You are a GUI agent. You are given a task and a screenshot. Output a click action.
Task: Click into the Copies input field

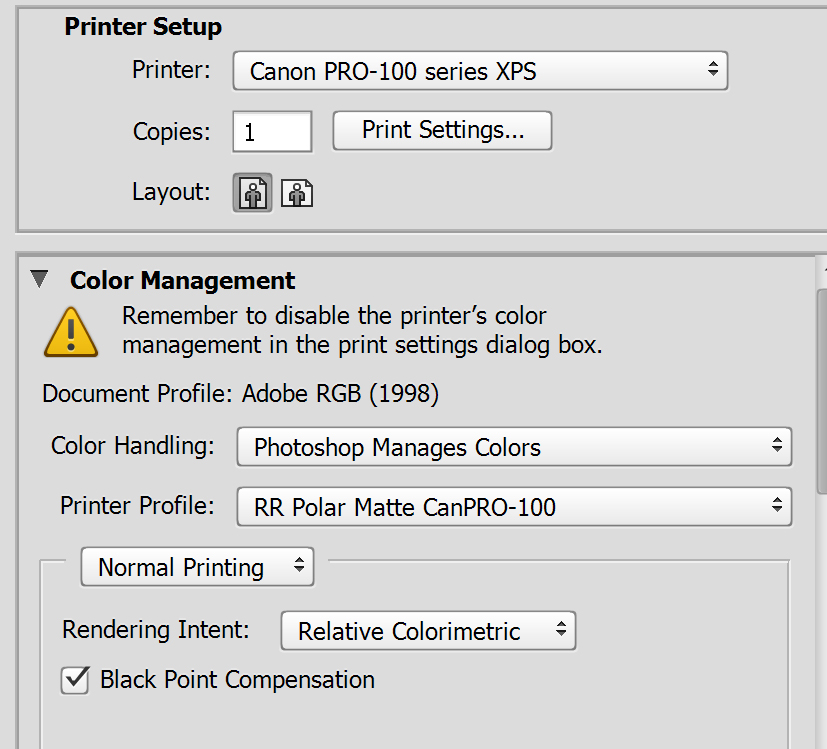(272, 131)
